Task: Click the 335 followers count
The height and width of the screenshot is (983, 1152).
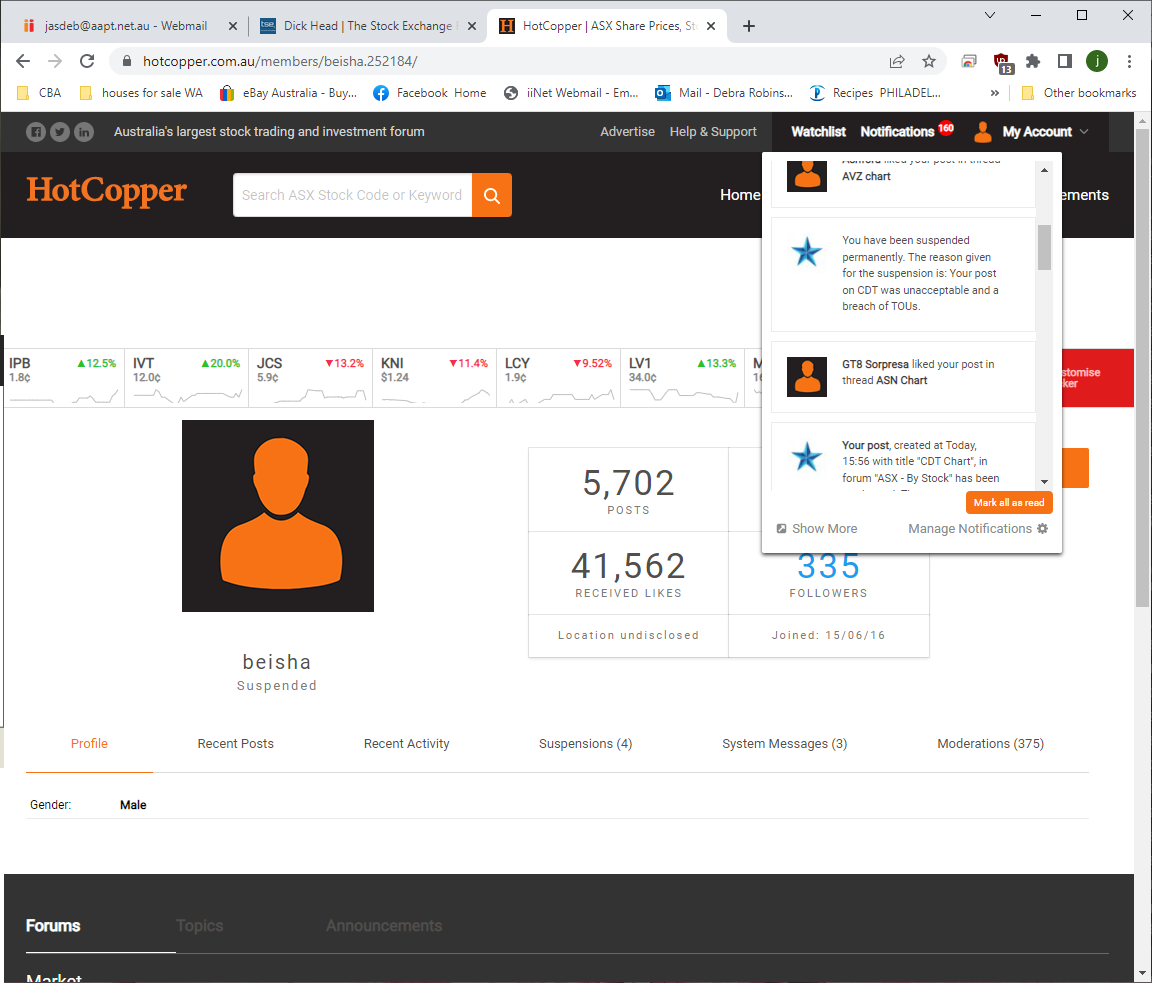Action: pos(829,566)
